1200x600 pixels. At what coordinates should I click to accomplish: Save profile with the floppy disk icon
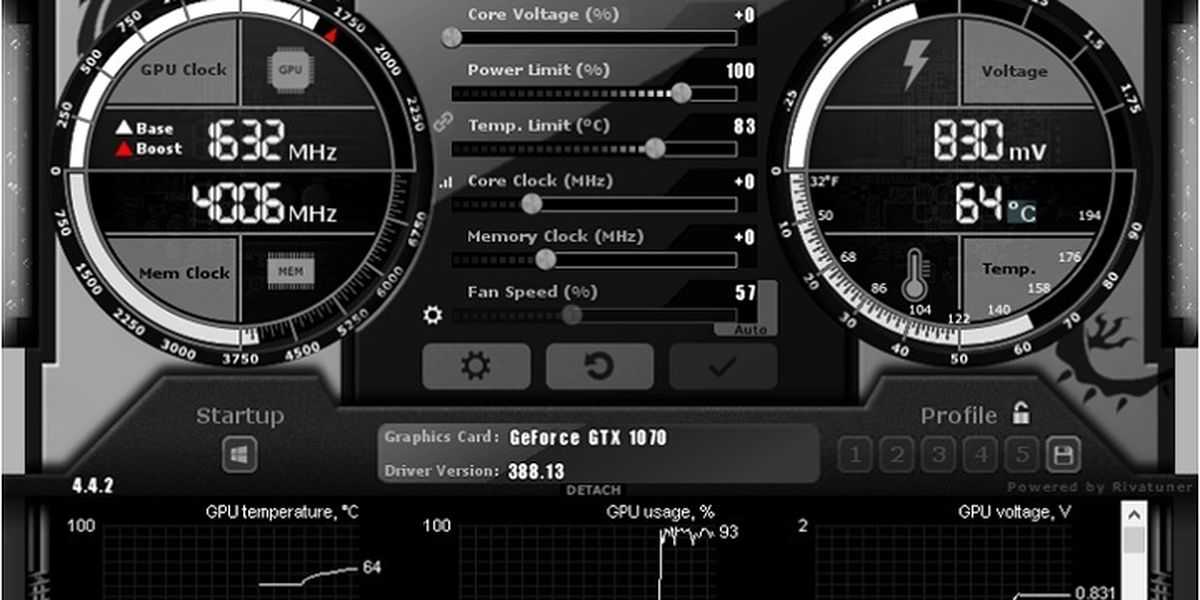[1063, 456]
